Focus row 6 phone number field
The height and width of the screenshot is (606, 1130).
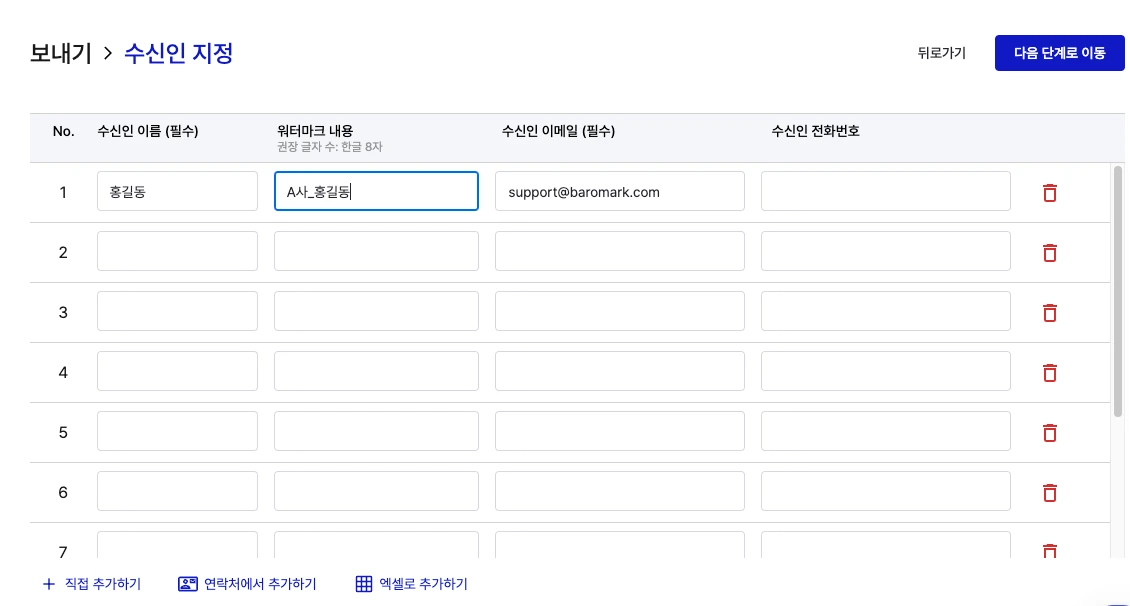tap(886, 491)
